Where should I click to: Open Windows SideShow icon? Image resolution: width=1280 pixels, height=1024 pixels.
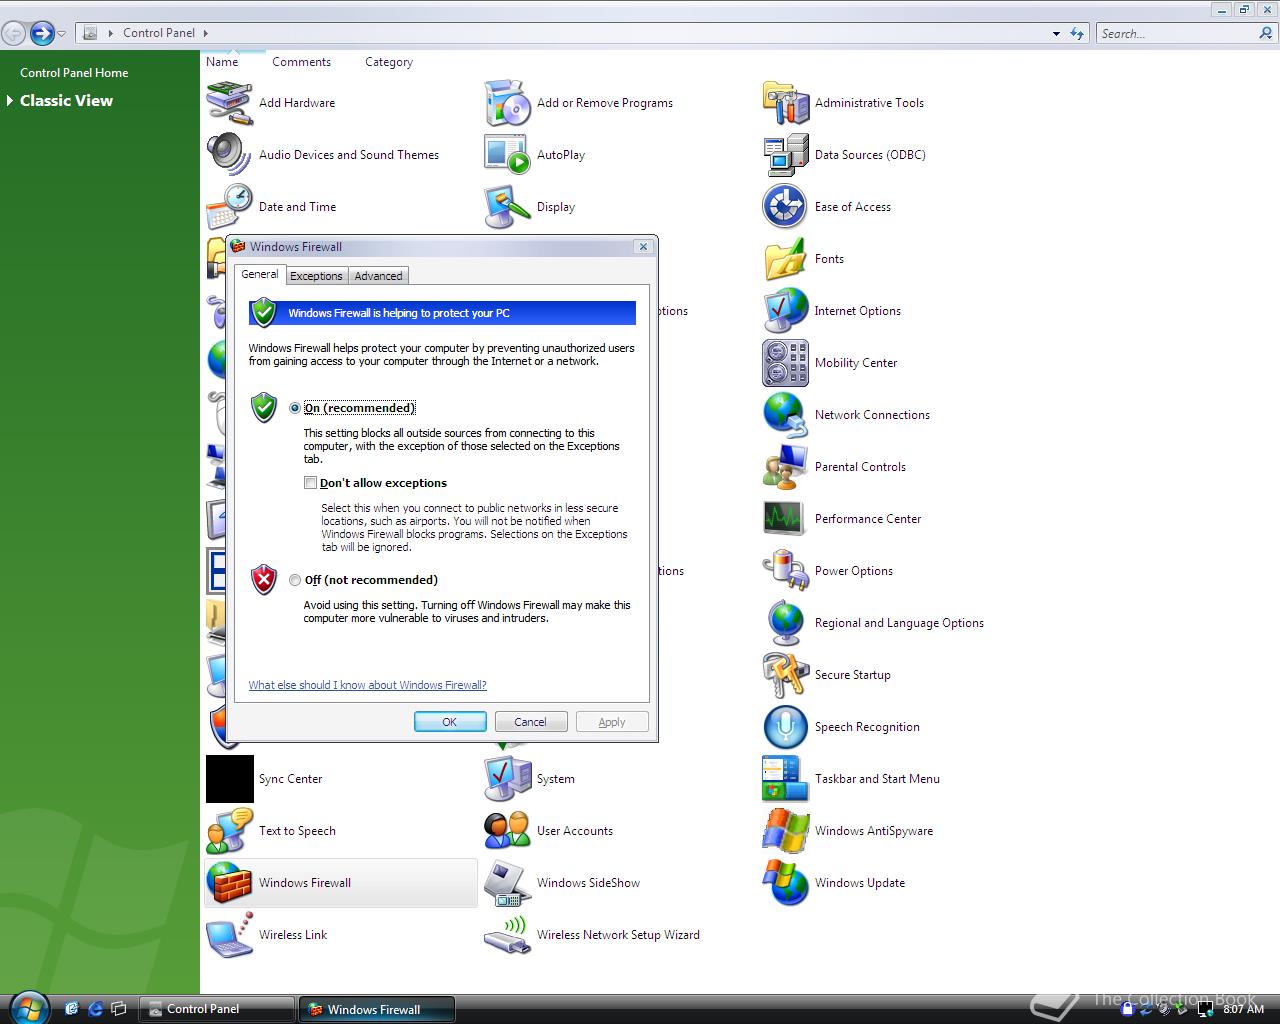point(507,882)
